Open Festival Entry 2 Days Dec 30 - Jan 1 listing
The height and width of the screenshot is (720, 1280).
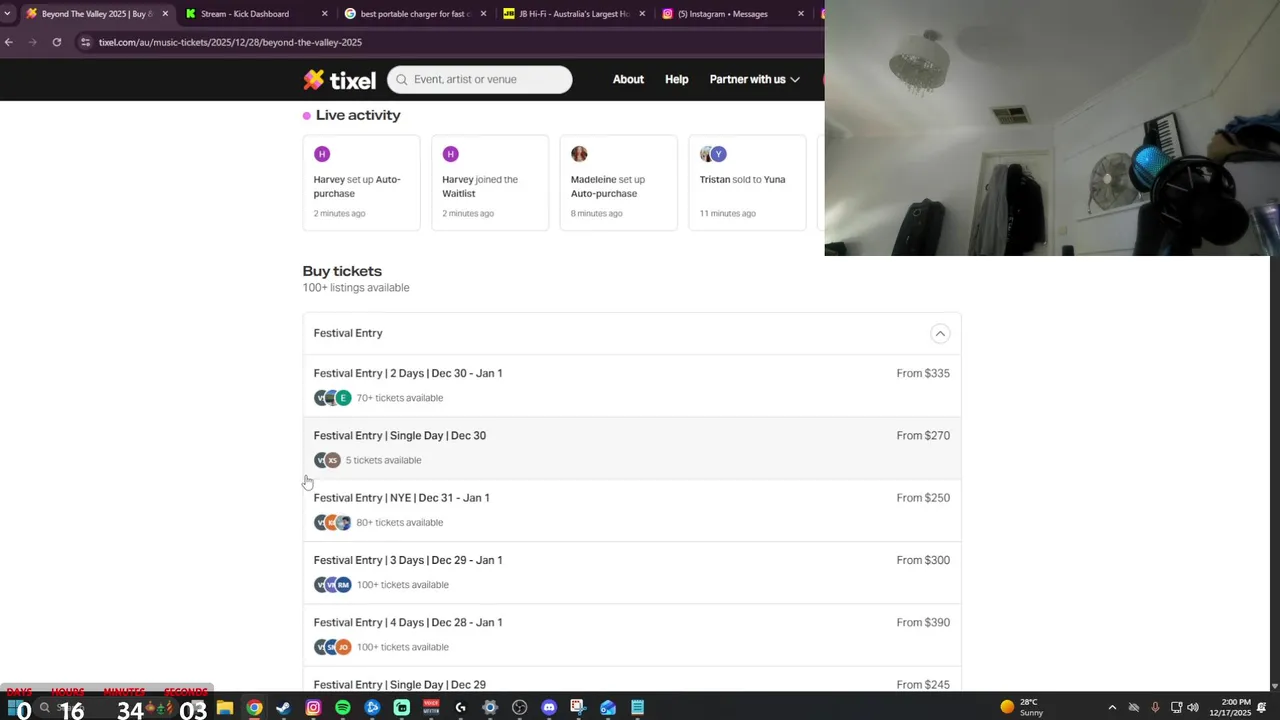click(632, 385)
